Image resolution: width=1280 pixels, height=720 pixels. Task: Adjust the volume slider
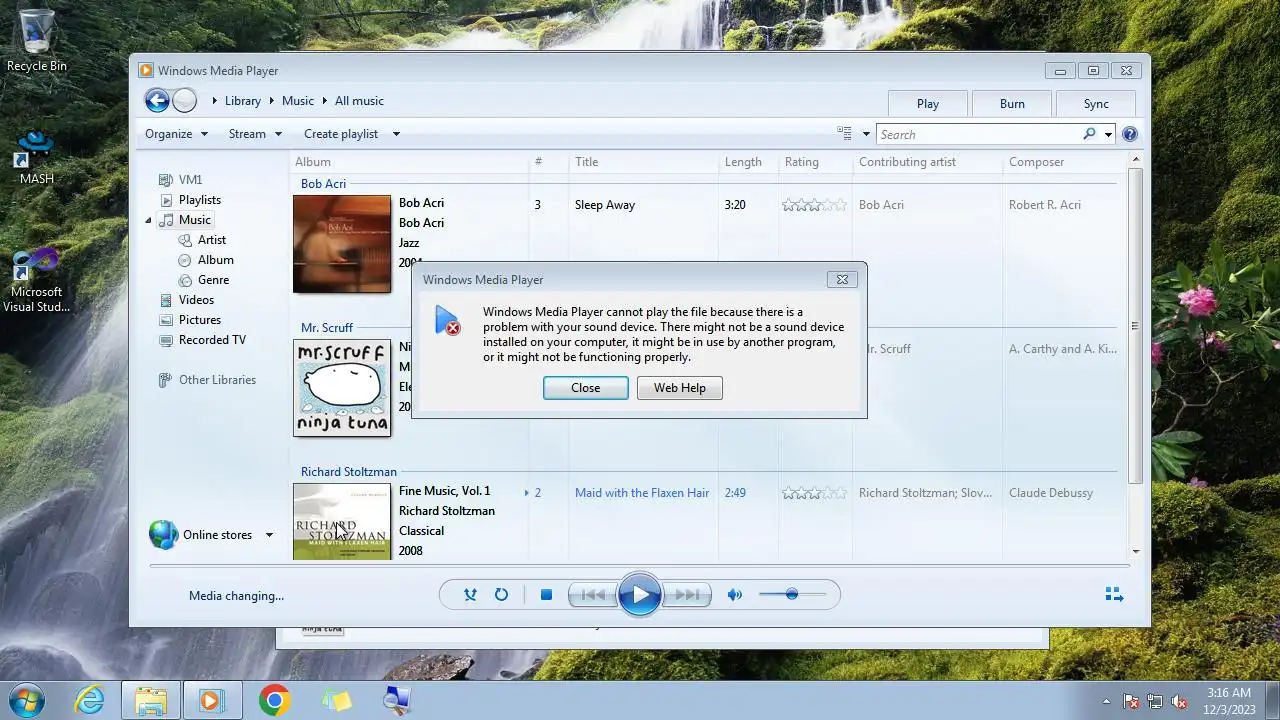pyautogui.click(x=792, y=595)
